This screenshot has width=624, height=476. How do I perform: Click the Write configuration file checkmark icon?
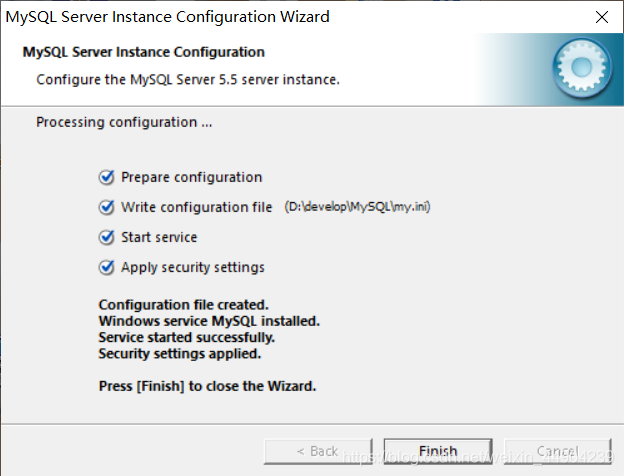click(107, 207)
